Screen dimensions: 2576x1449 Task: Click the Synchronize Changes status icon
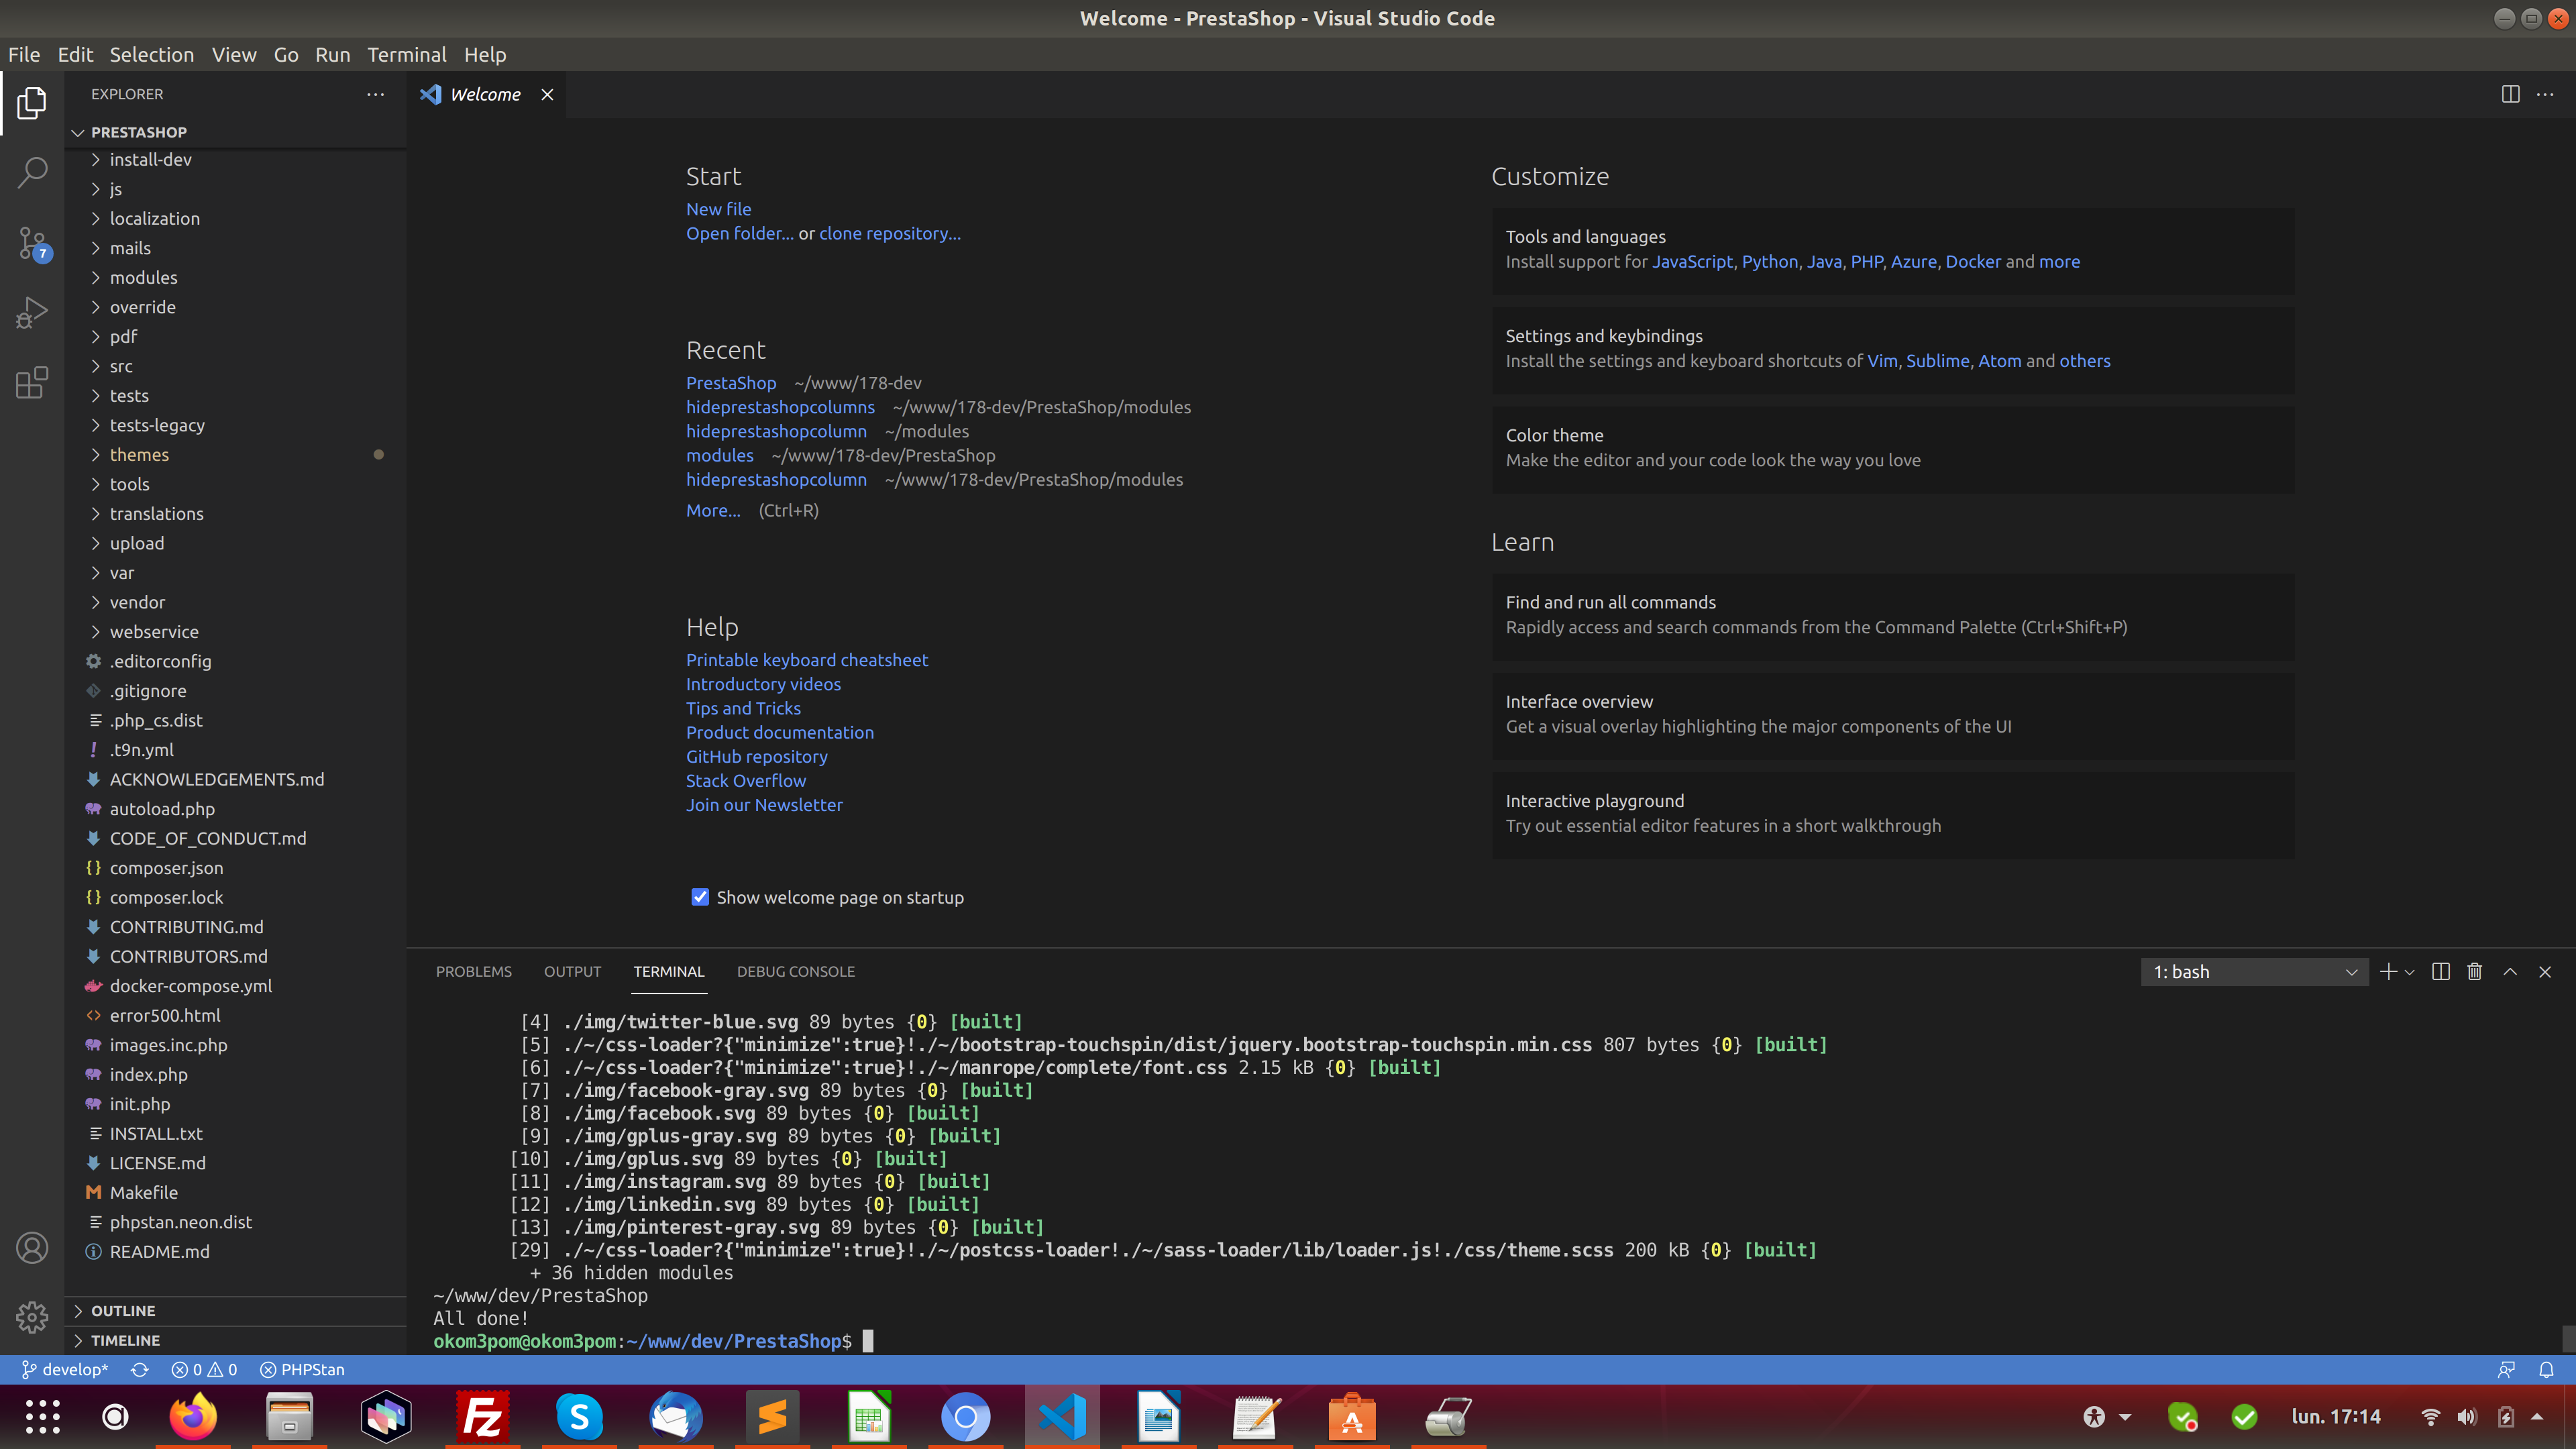point(140,1370)
